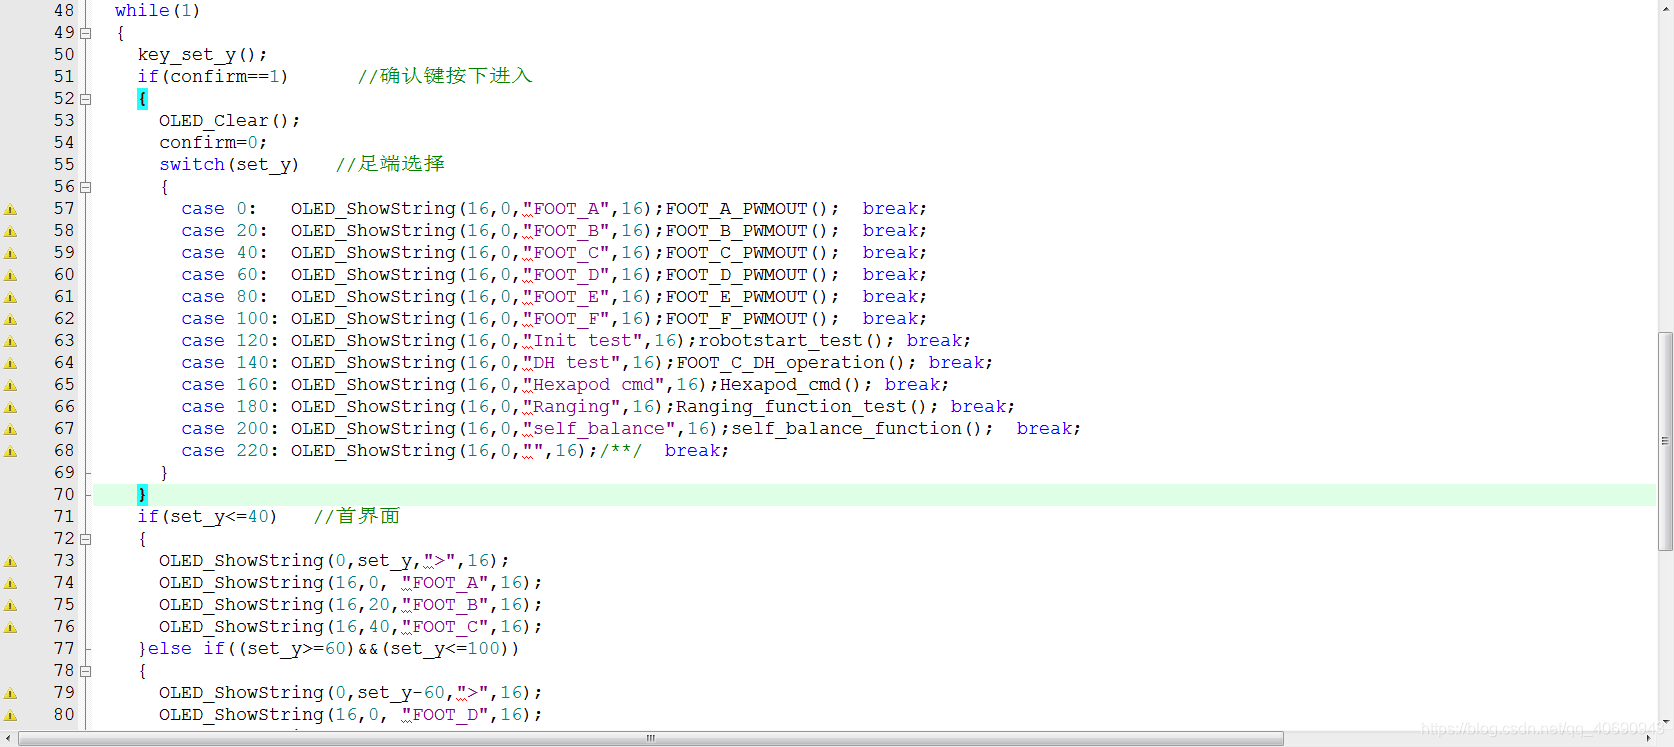The height and width of the screenshot is (747, 1674).
Task: Click 'else if' on line 77
Action: tap(187, 649)
